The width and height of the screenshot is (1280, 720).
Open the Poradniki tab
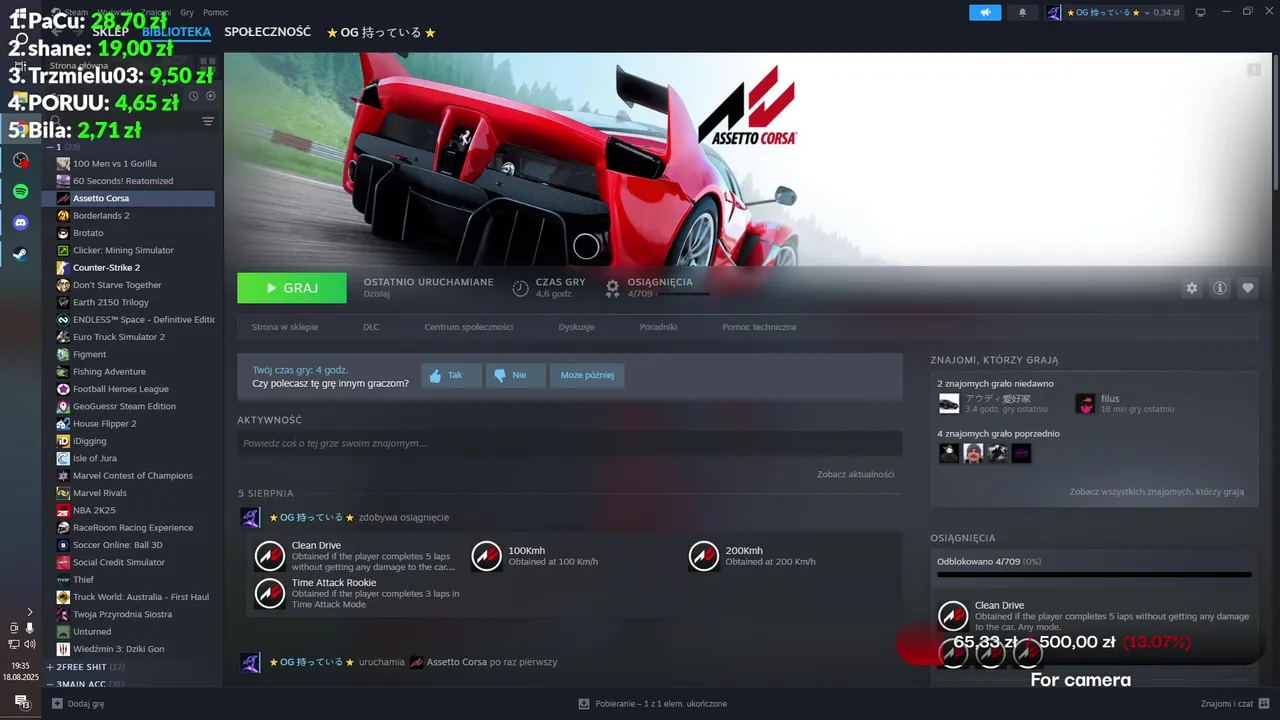click(658, 327)
